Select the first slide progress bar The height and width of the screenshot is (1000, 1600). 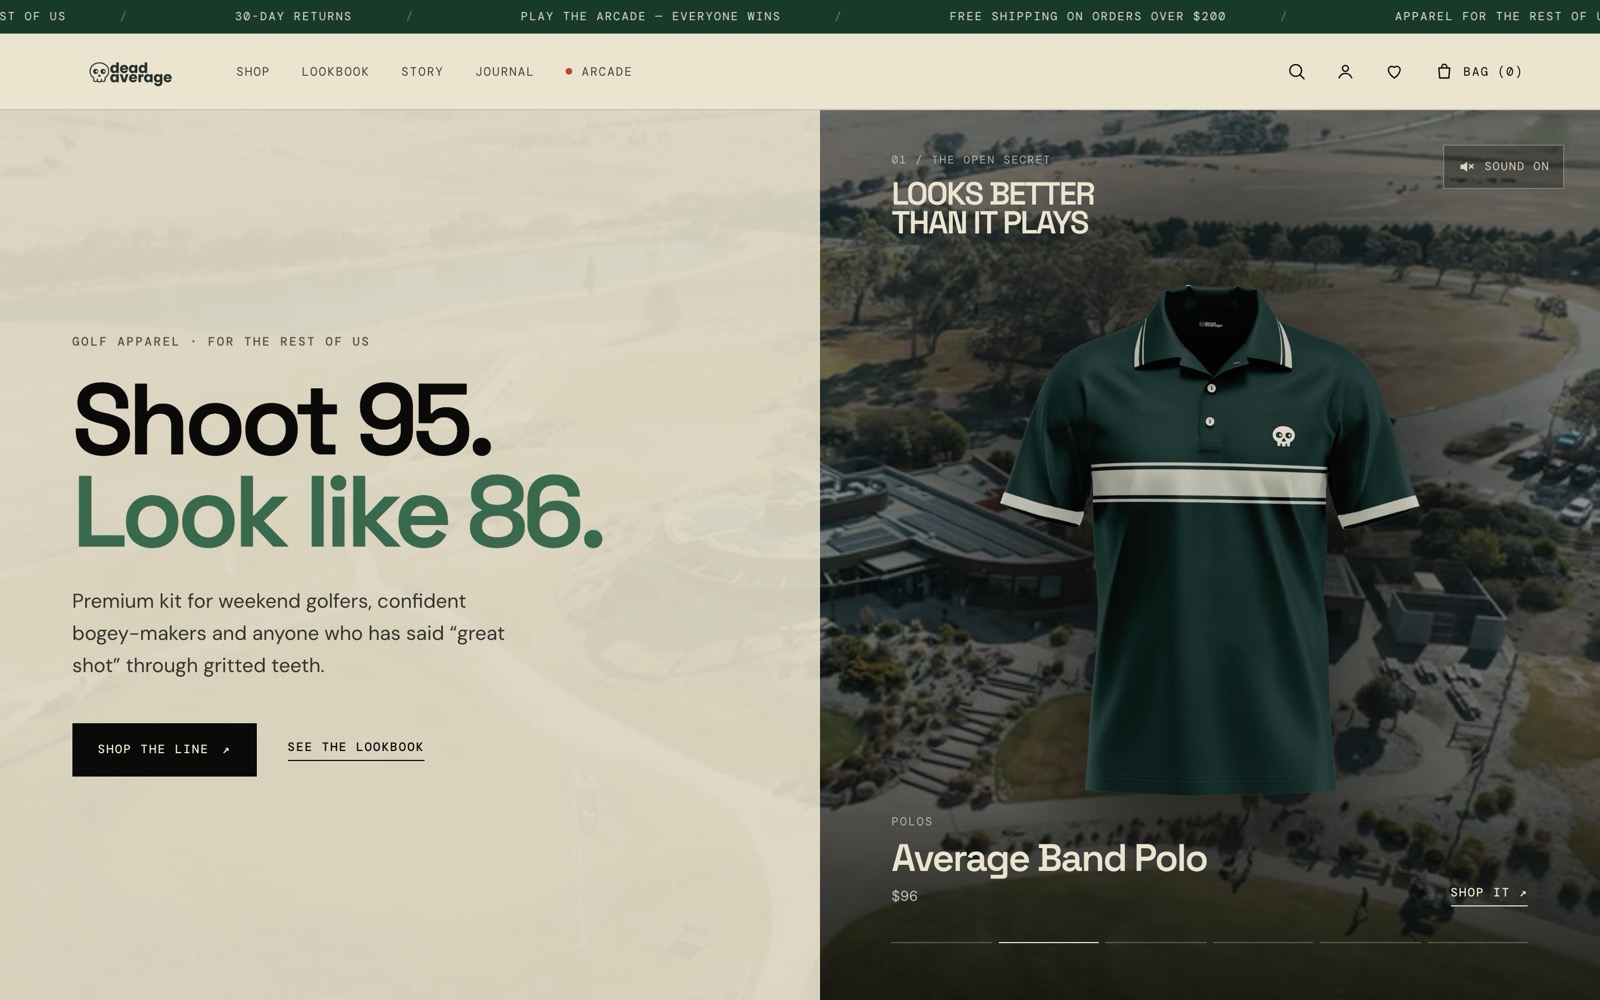(x=941, y=942)
